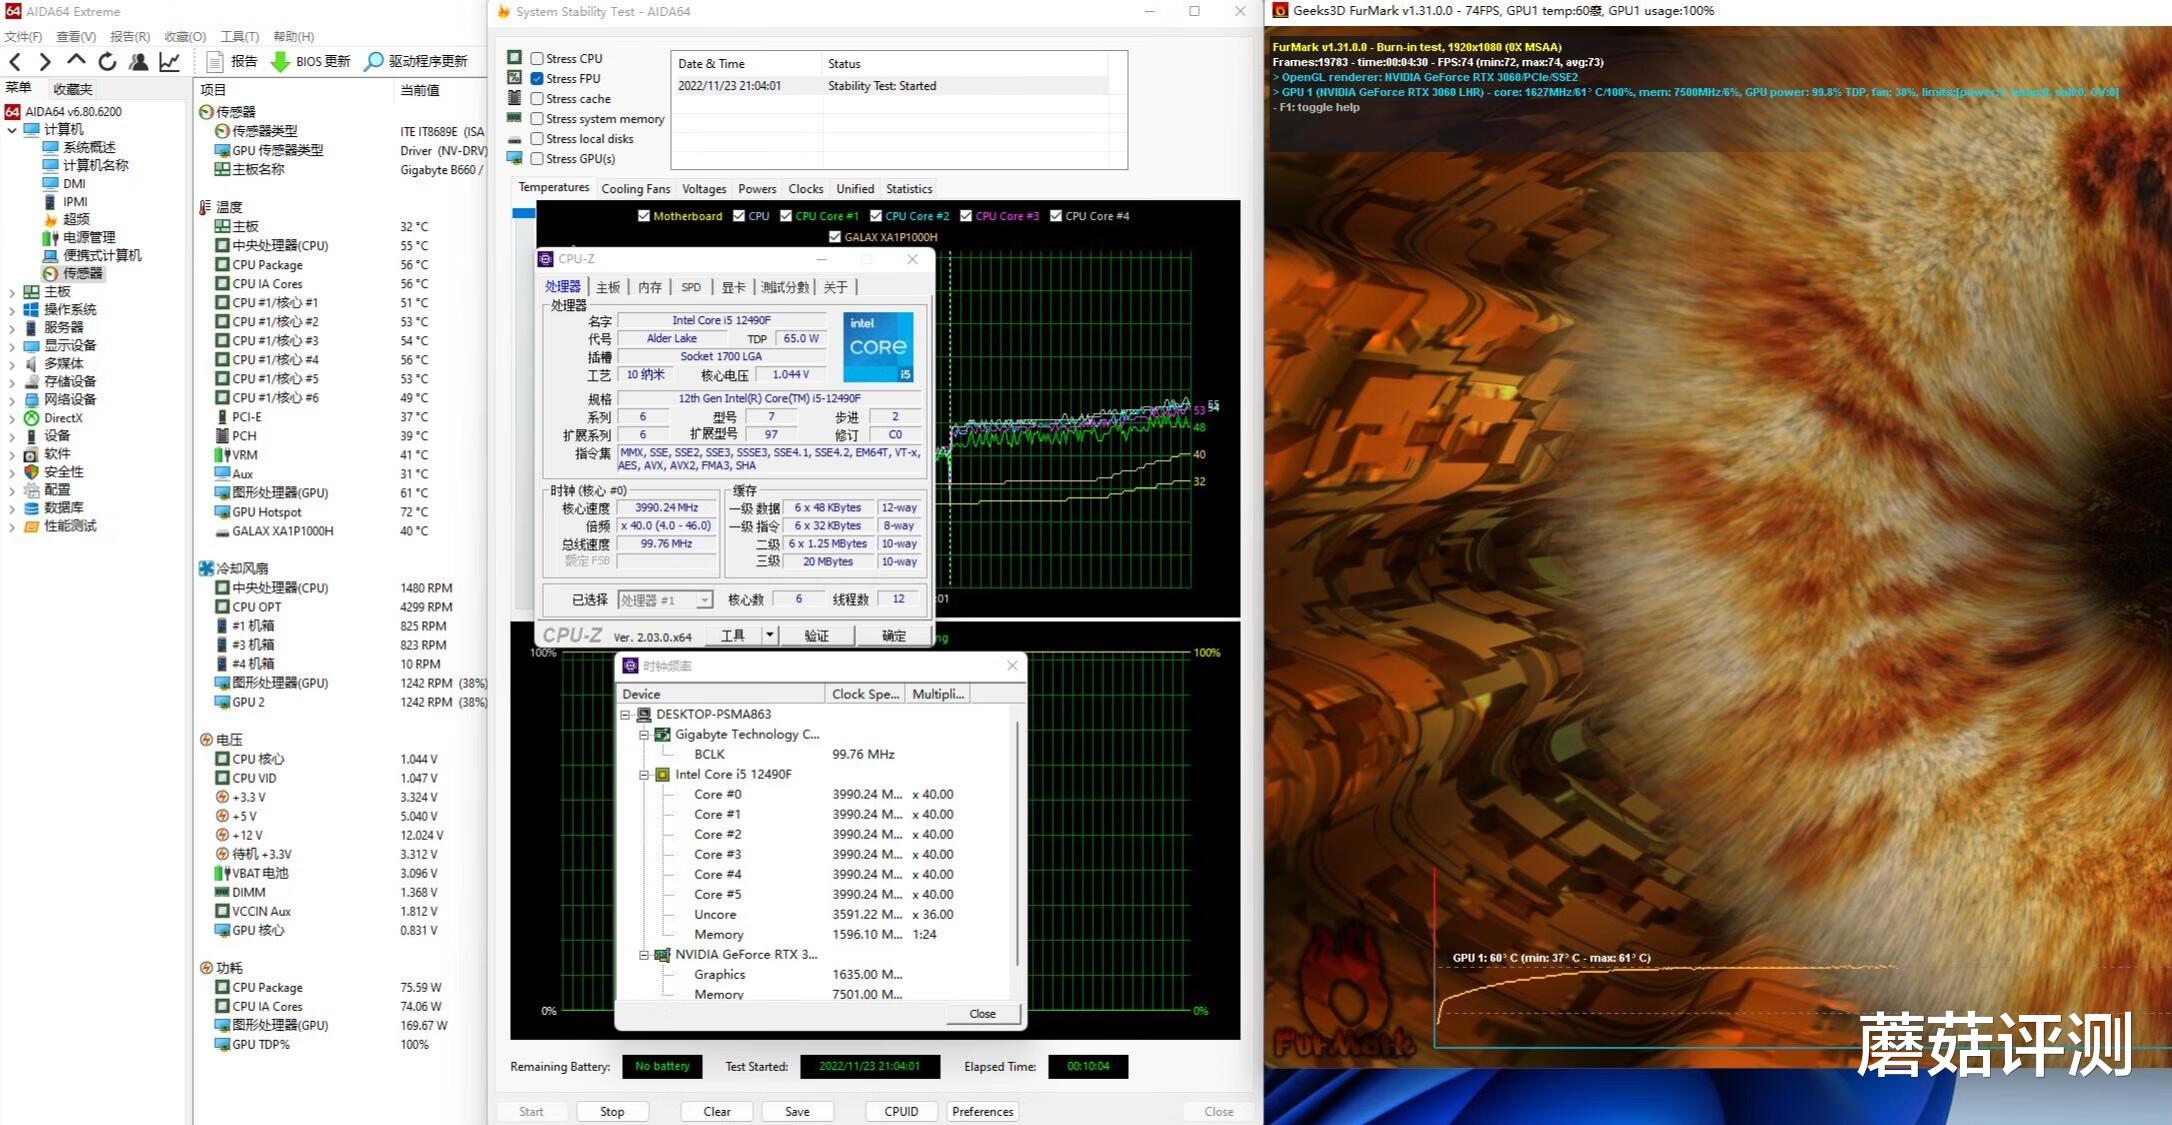
Task: Open DirectX section in AIDA64 sidebar
Action: [62, 418]
